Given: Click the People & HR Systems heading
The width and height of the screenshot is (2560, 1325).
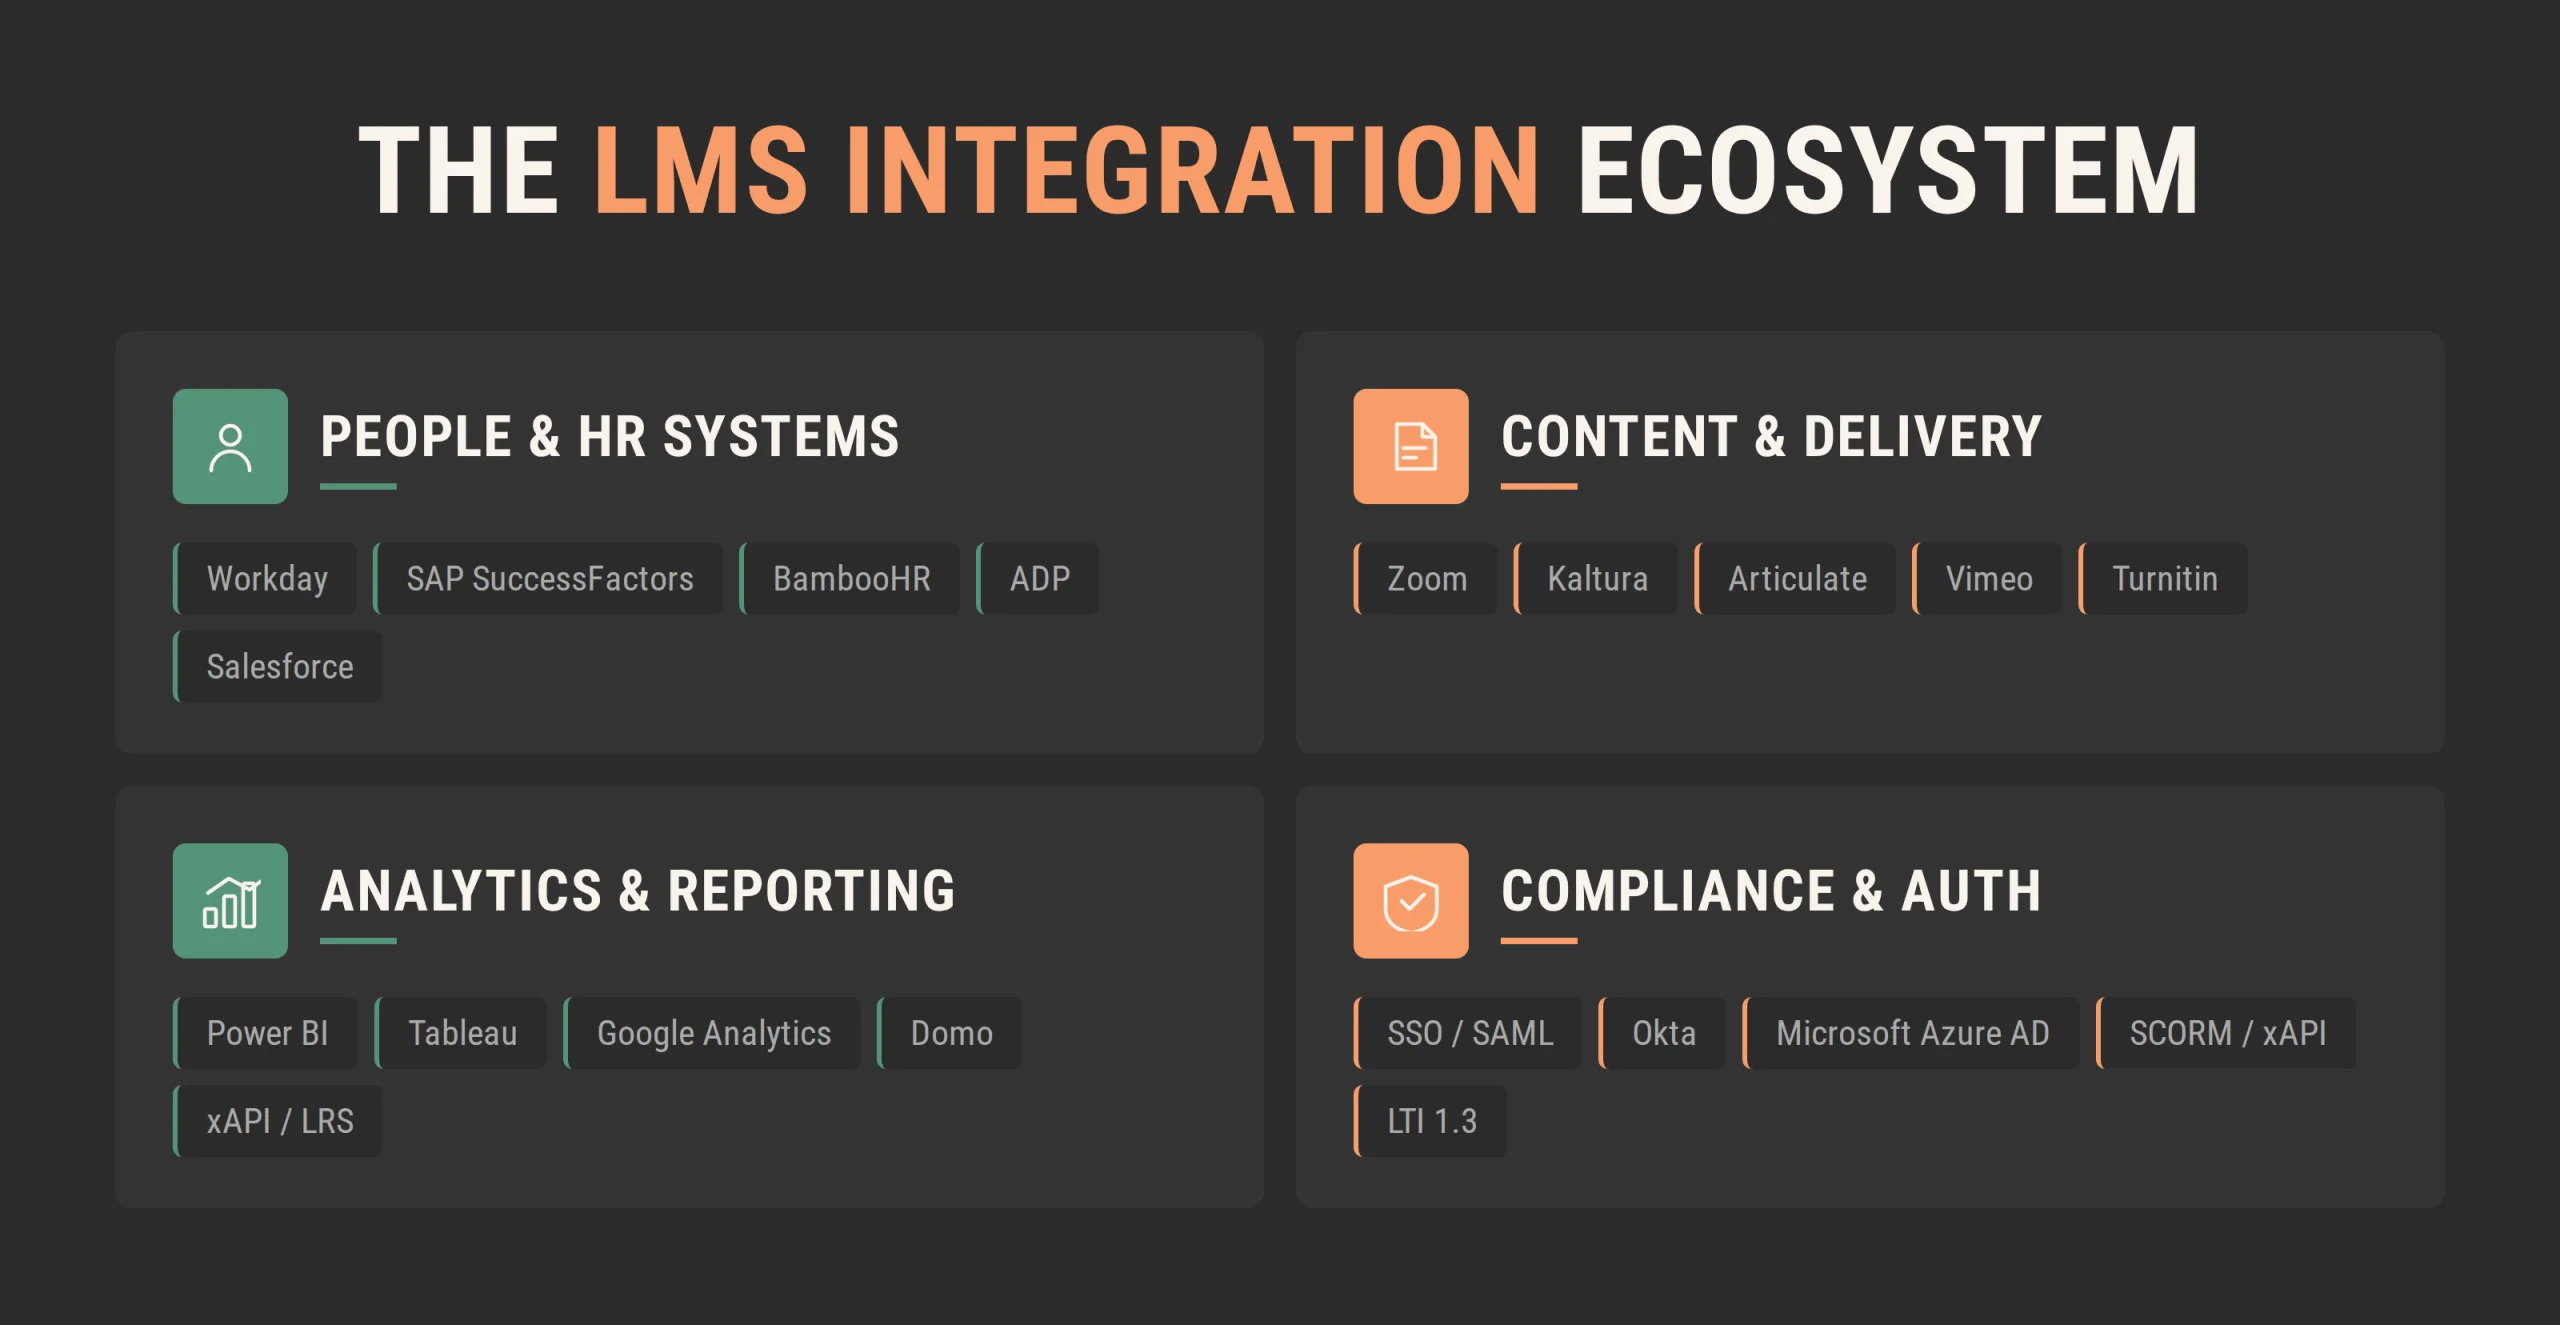Looking at the screenshot, I should pos(610,437).
